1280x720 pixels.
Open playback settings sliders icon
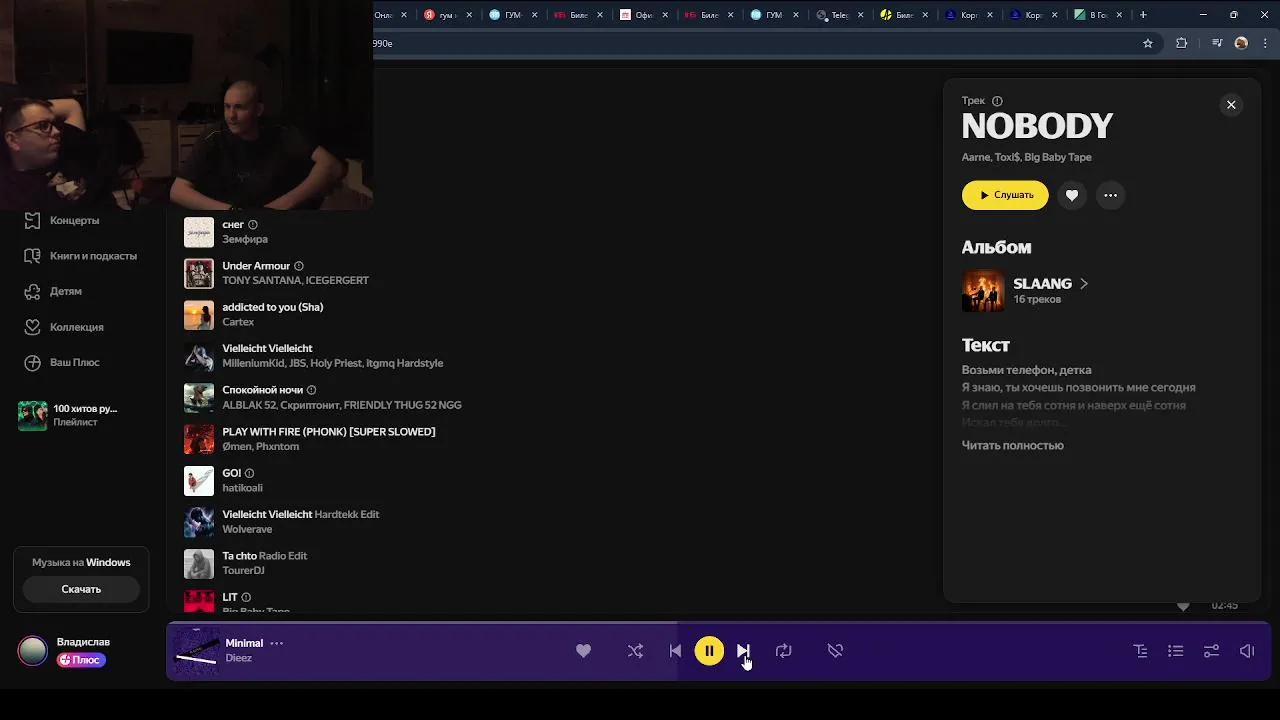pos(1211,651)
